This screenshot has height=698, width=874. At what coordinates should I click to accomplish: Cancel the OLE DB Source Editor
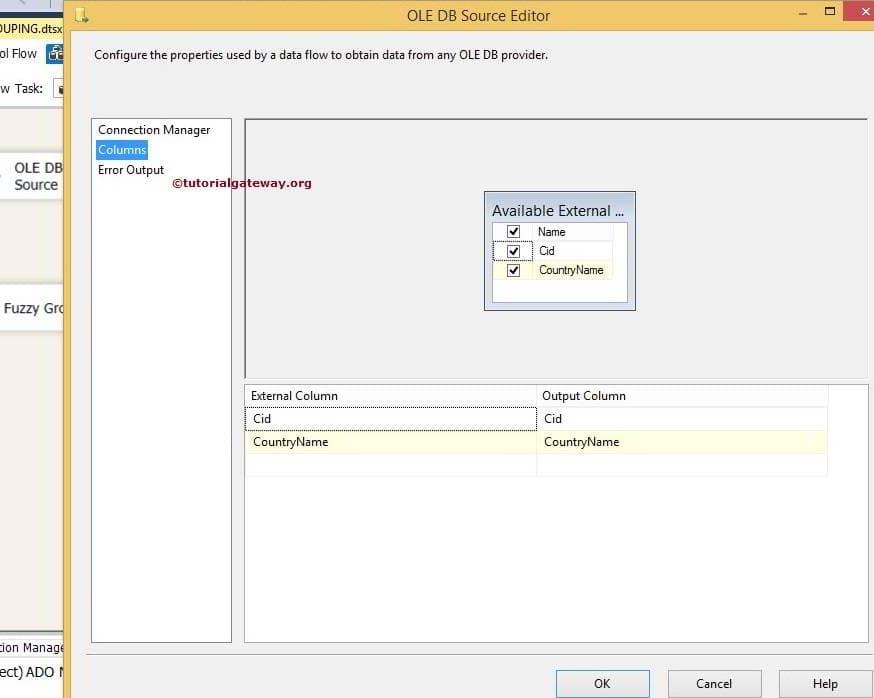pos(714,684)
